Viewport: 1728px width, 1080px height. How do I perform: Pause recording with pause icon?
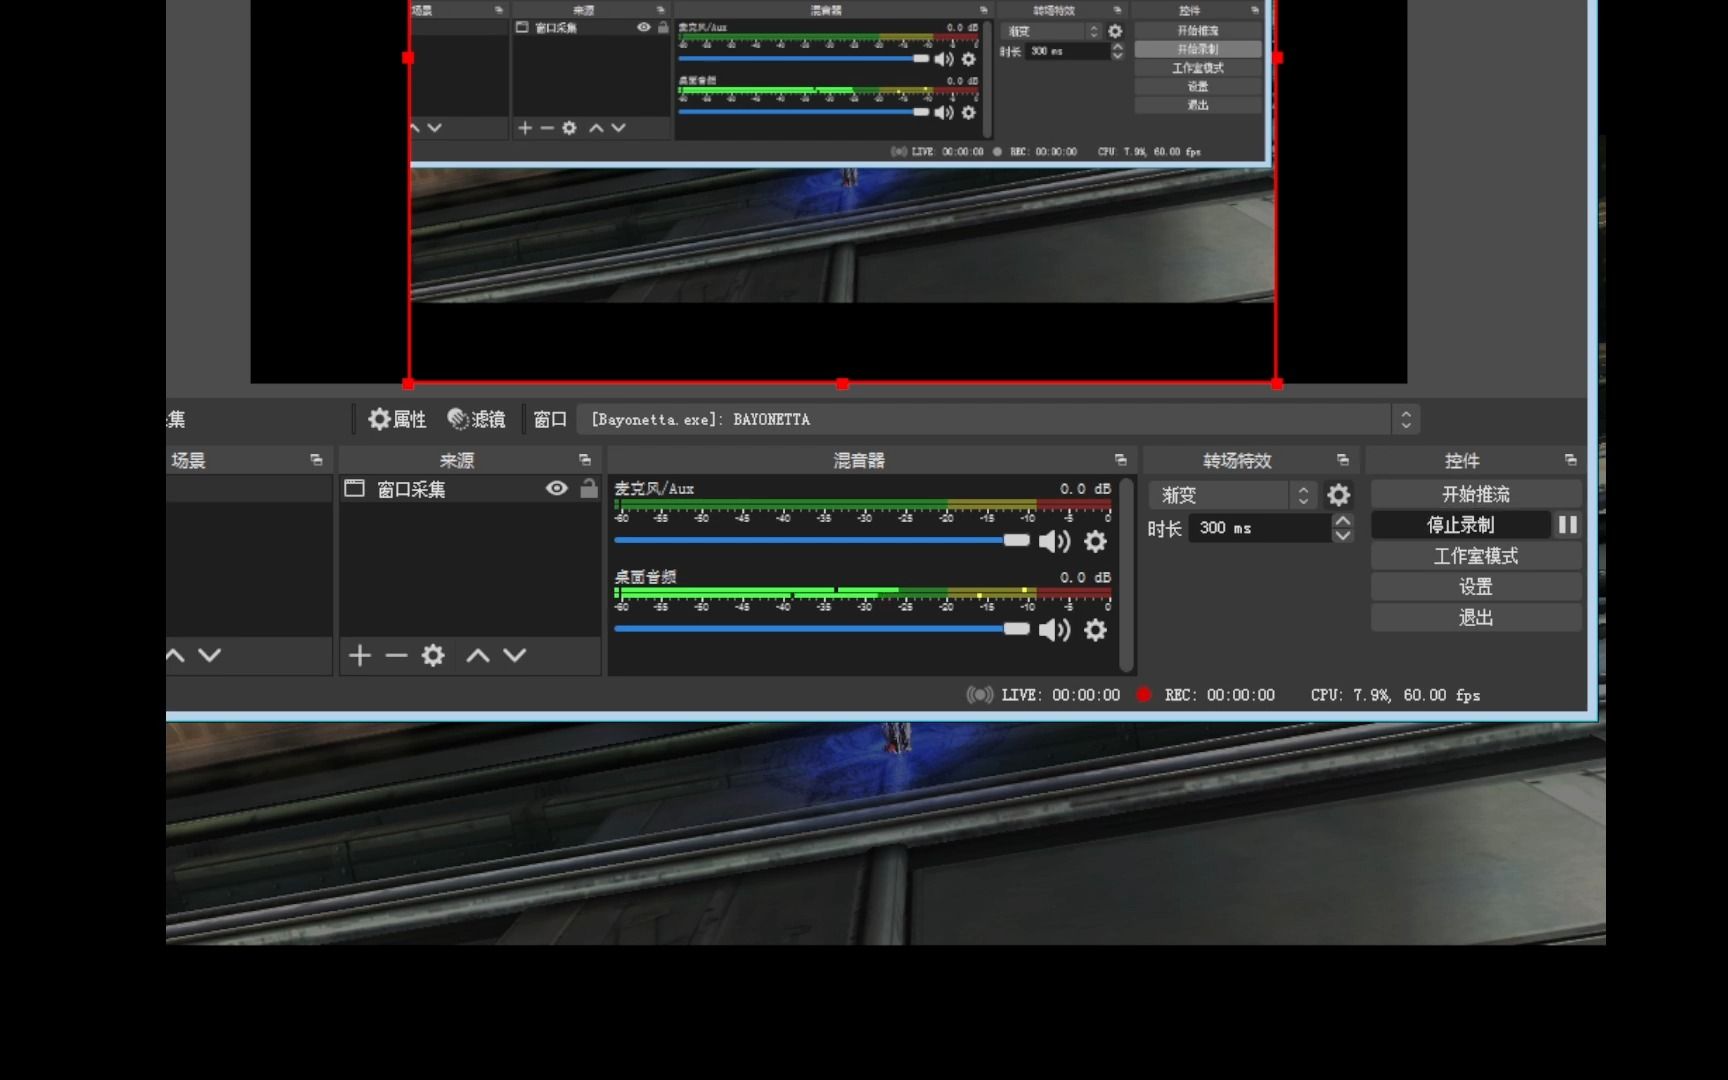1567,525
